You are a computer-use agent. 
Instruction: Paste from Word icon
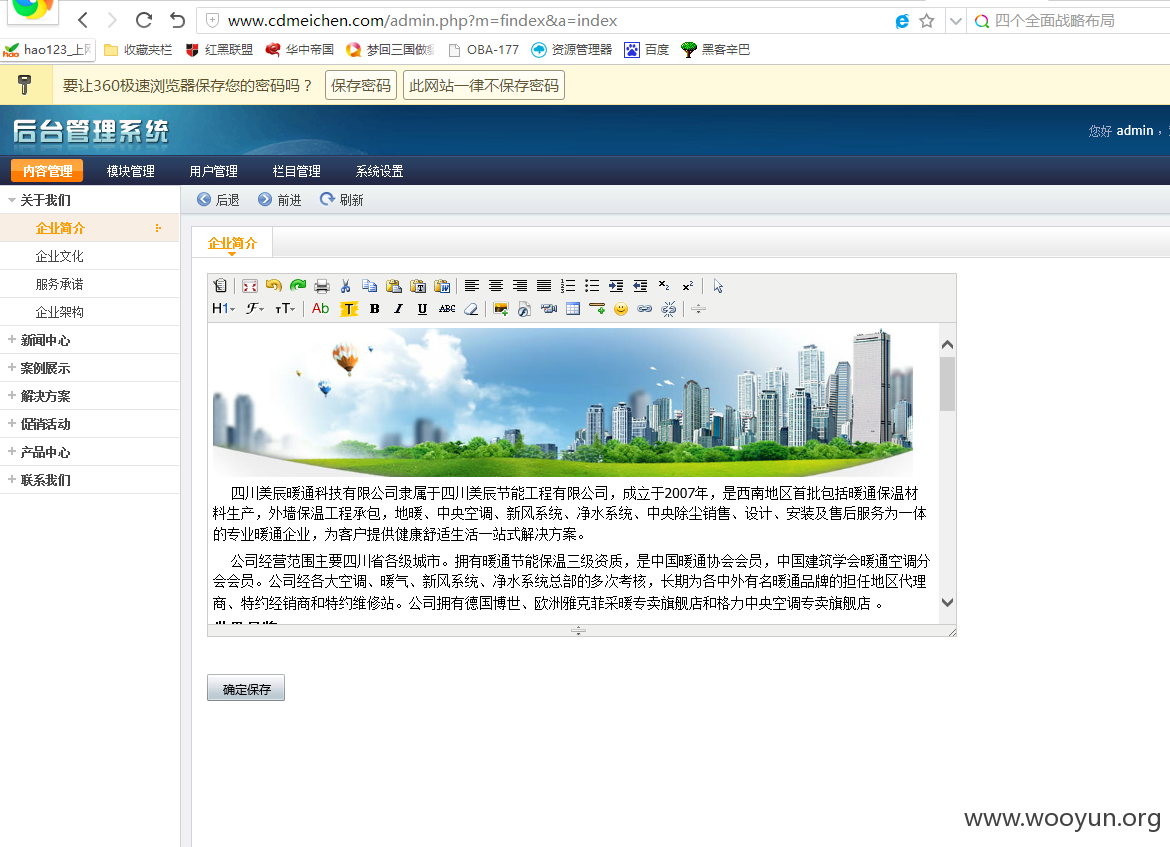point(442,286)
